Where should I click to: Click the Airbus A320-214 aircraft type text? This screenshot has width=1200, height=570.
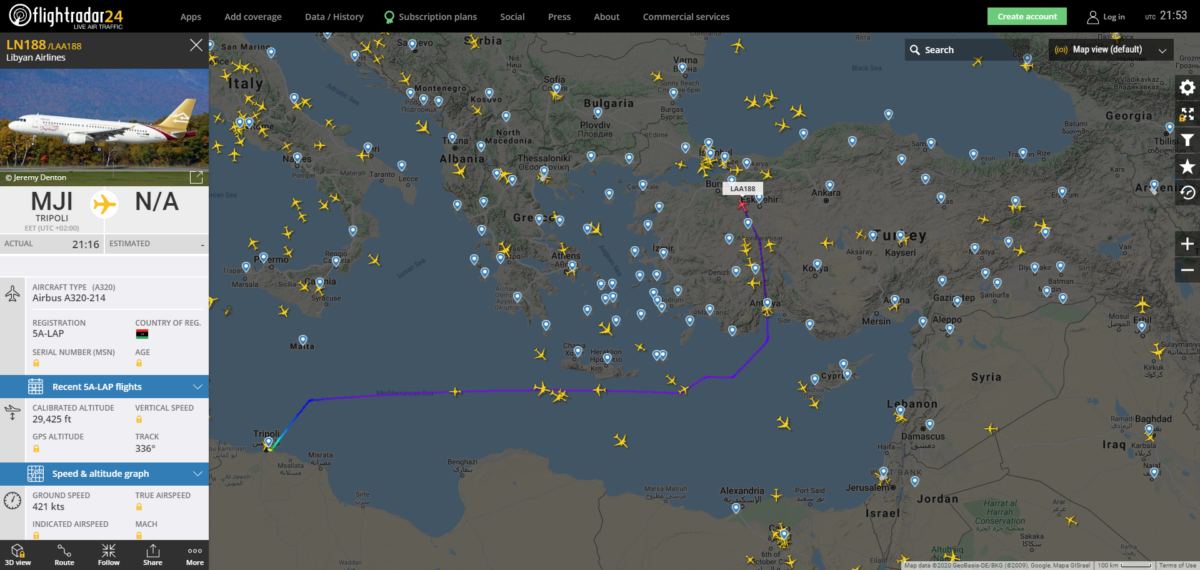(x=69, y=298)
